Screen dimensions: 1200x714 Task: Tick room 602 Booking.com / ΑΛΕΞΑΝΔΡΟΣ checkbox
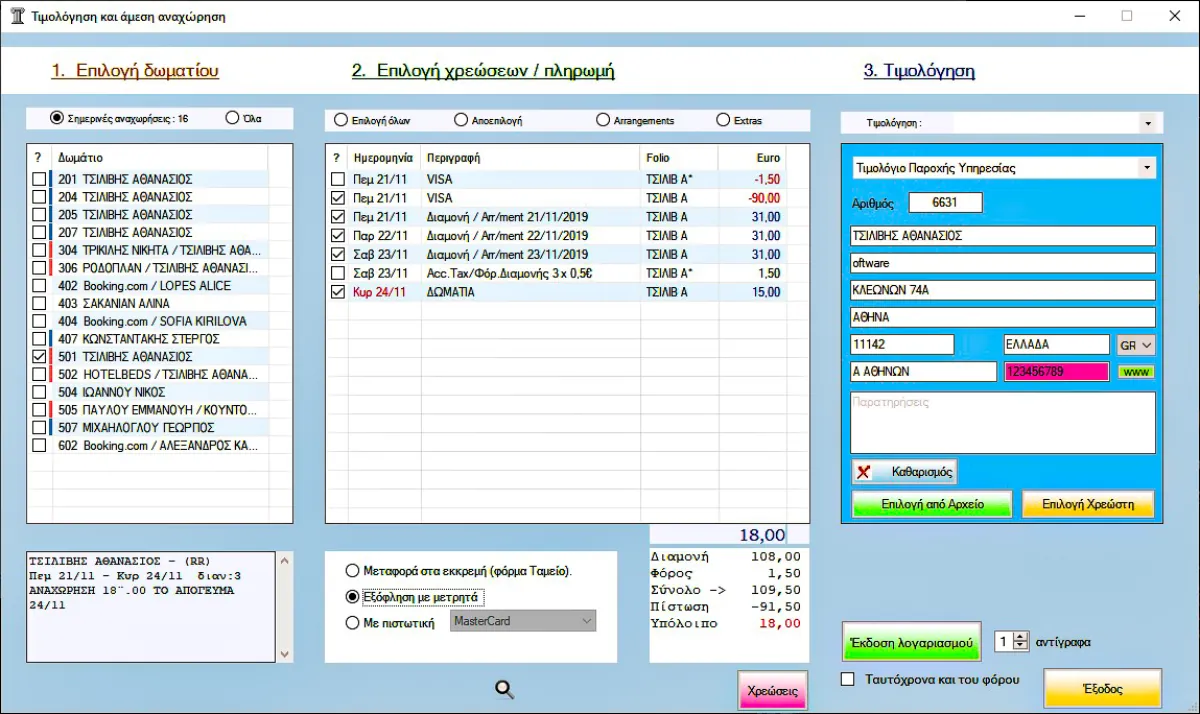39,446
